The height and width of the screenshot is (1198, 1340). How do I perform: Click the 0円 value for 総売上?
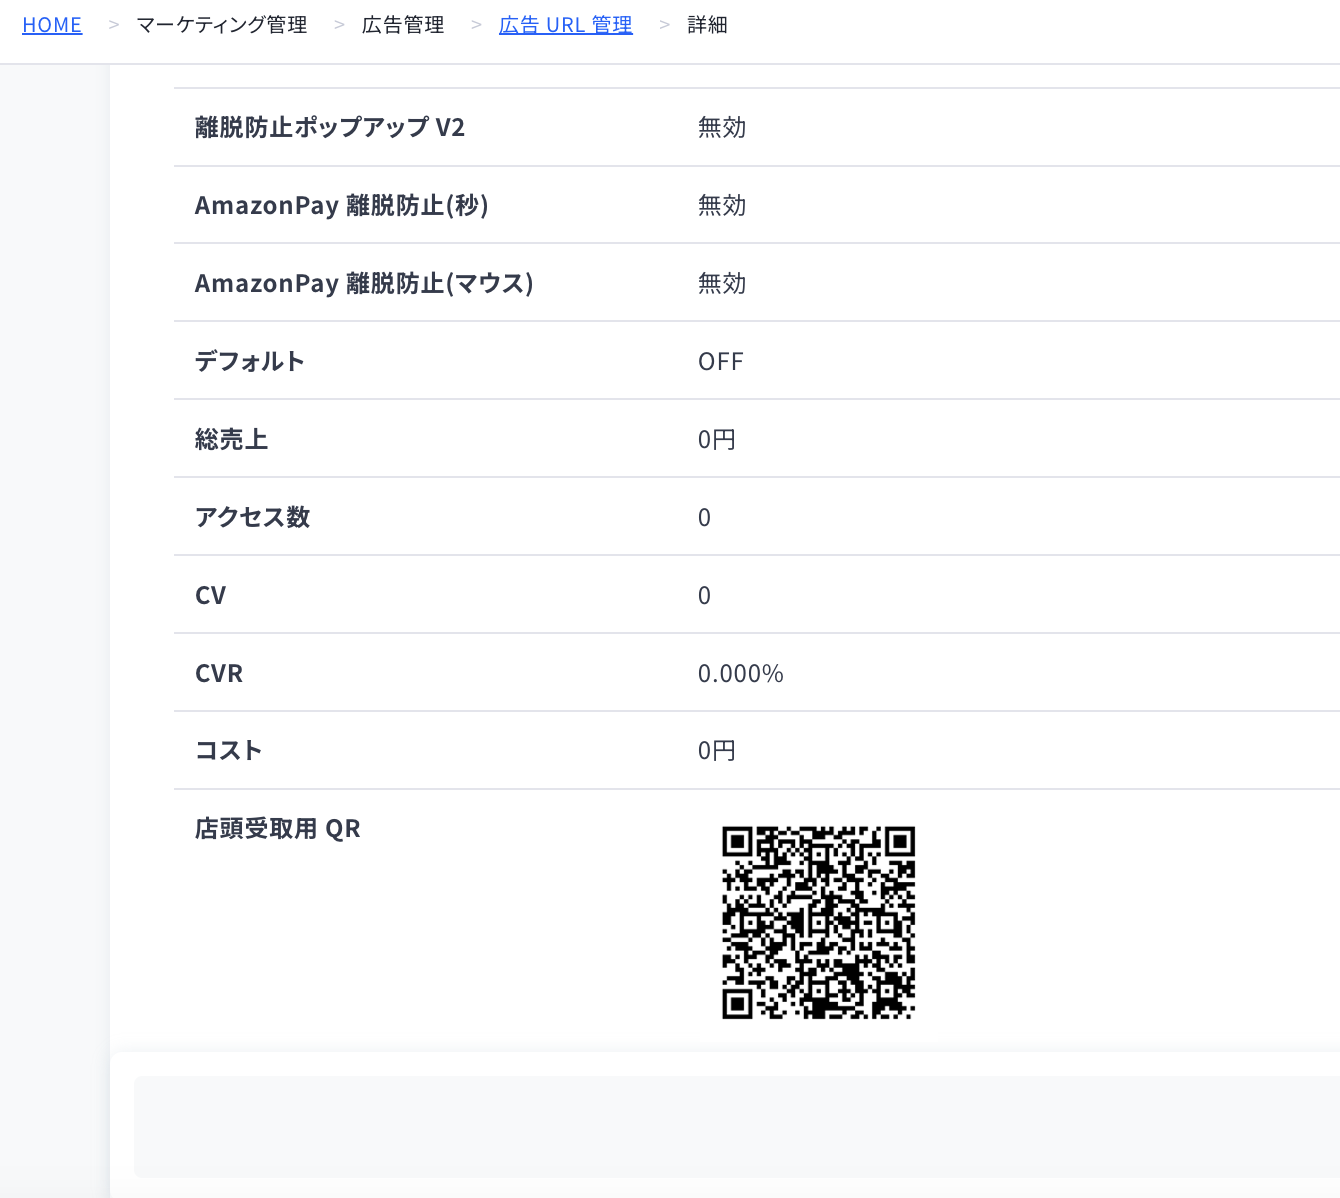717,439
